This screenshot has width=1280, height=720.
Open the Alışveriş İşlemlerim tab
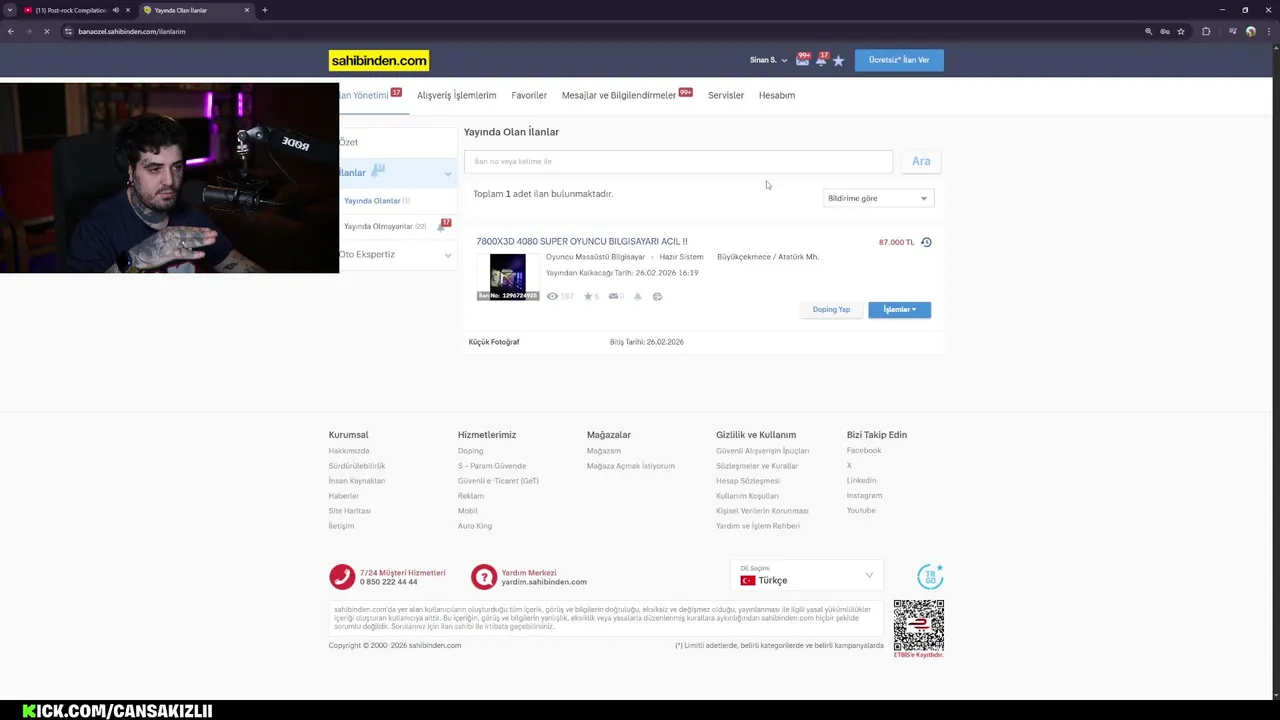(456, 95)
